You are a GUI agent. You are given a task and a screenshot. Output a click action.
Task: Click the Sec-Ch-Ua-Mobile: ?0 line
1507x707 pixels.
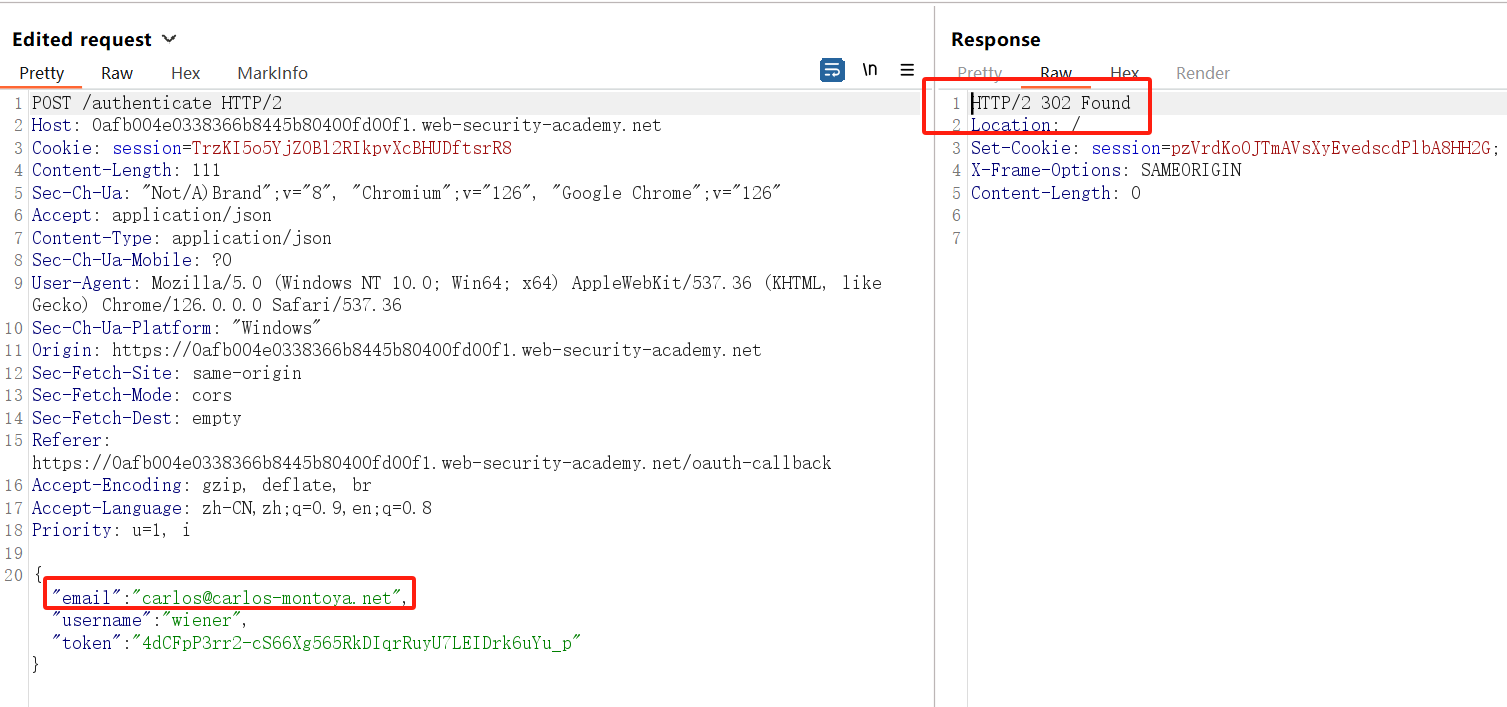[131, 260]
